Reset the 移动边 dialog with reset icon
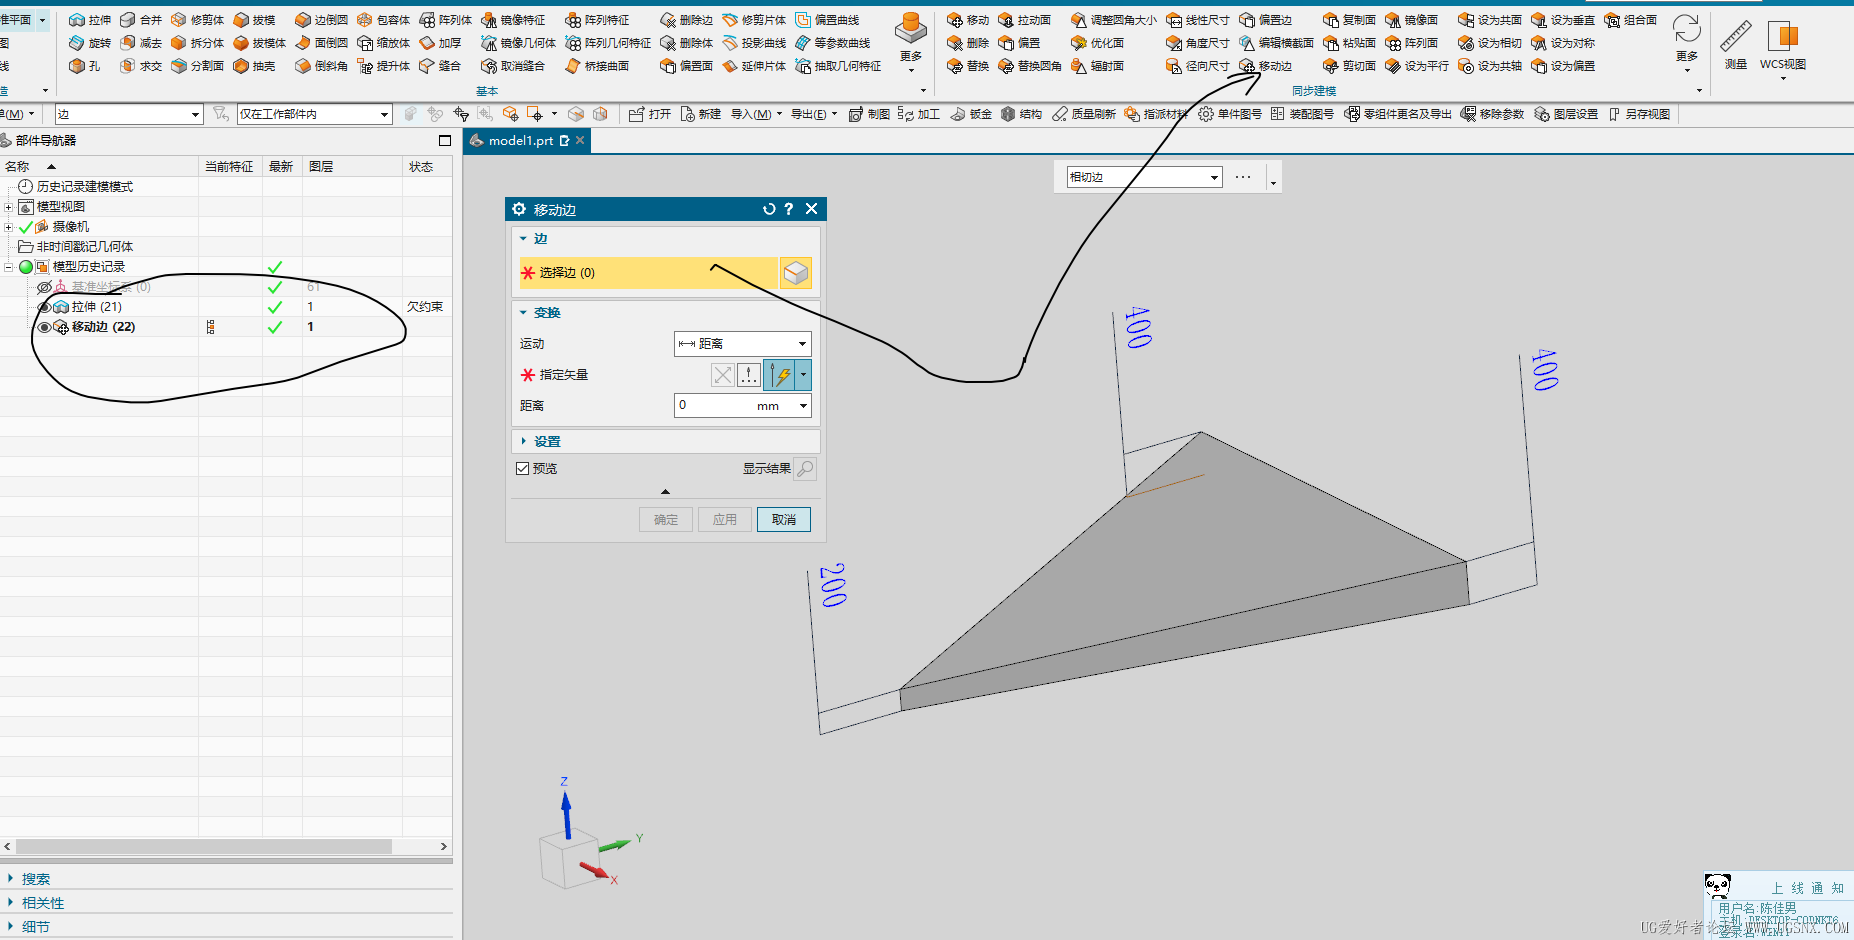Image resolution: width=1854 pixels, height=940 pixels. click(x=768, y=209)
